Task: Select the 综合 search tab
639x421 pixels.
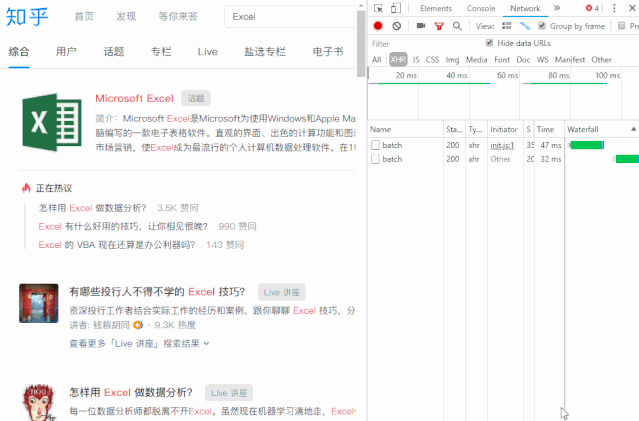Action: (x=19, y=52)
